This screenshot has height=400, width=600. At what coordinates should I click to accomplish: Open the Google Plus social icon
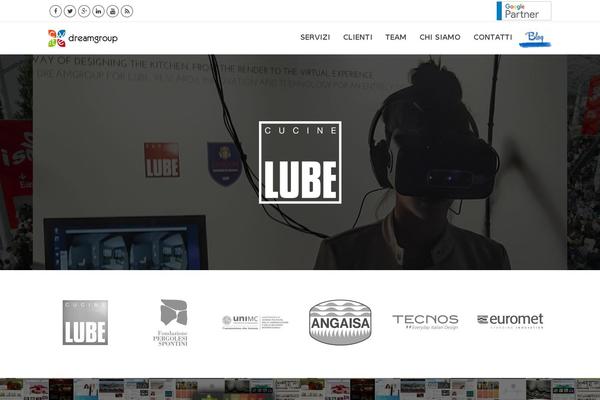pos(84,11)
